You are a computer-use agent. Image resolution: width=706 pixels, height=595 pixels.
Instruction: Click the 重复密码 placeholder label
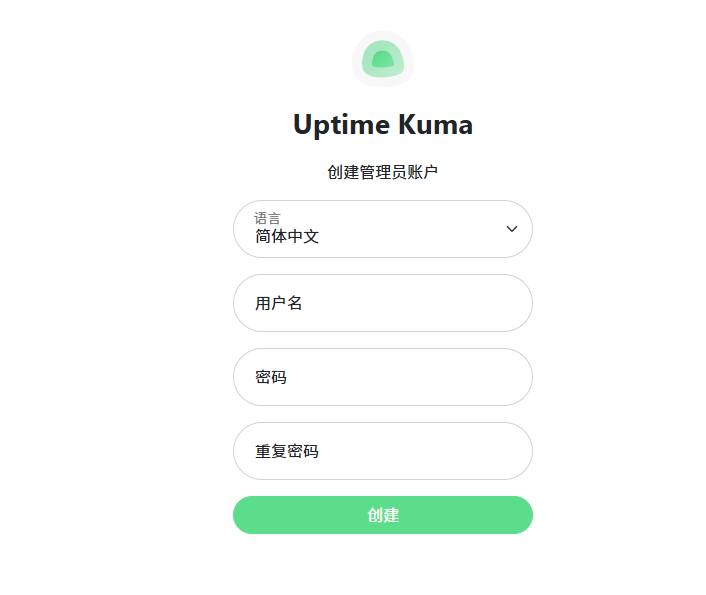pyautogui.click(x=287, y=451)
